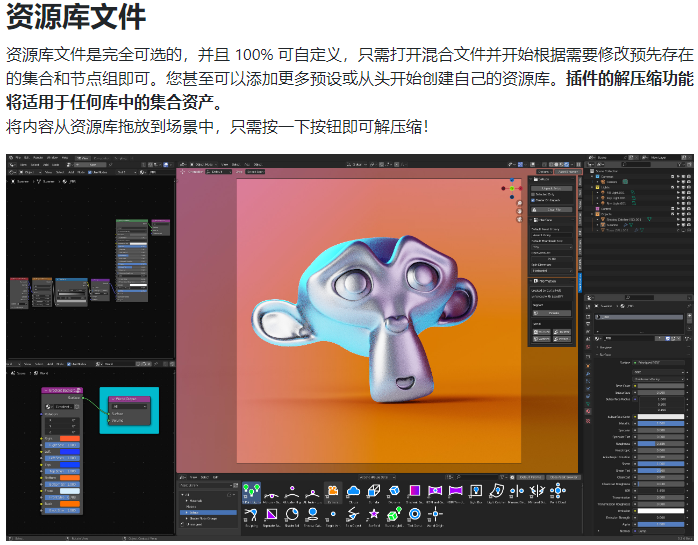Select the blue ring asset thumbnail

tap(415, 514)
